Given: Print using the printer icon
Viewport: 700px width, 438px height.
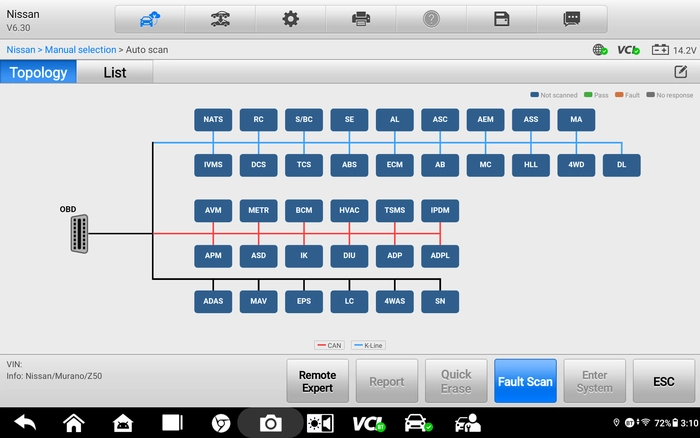Looking at the screenshot, I should coord(361,19).
